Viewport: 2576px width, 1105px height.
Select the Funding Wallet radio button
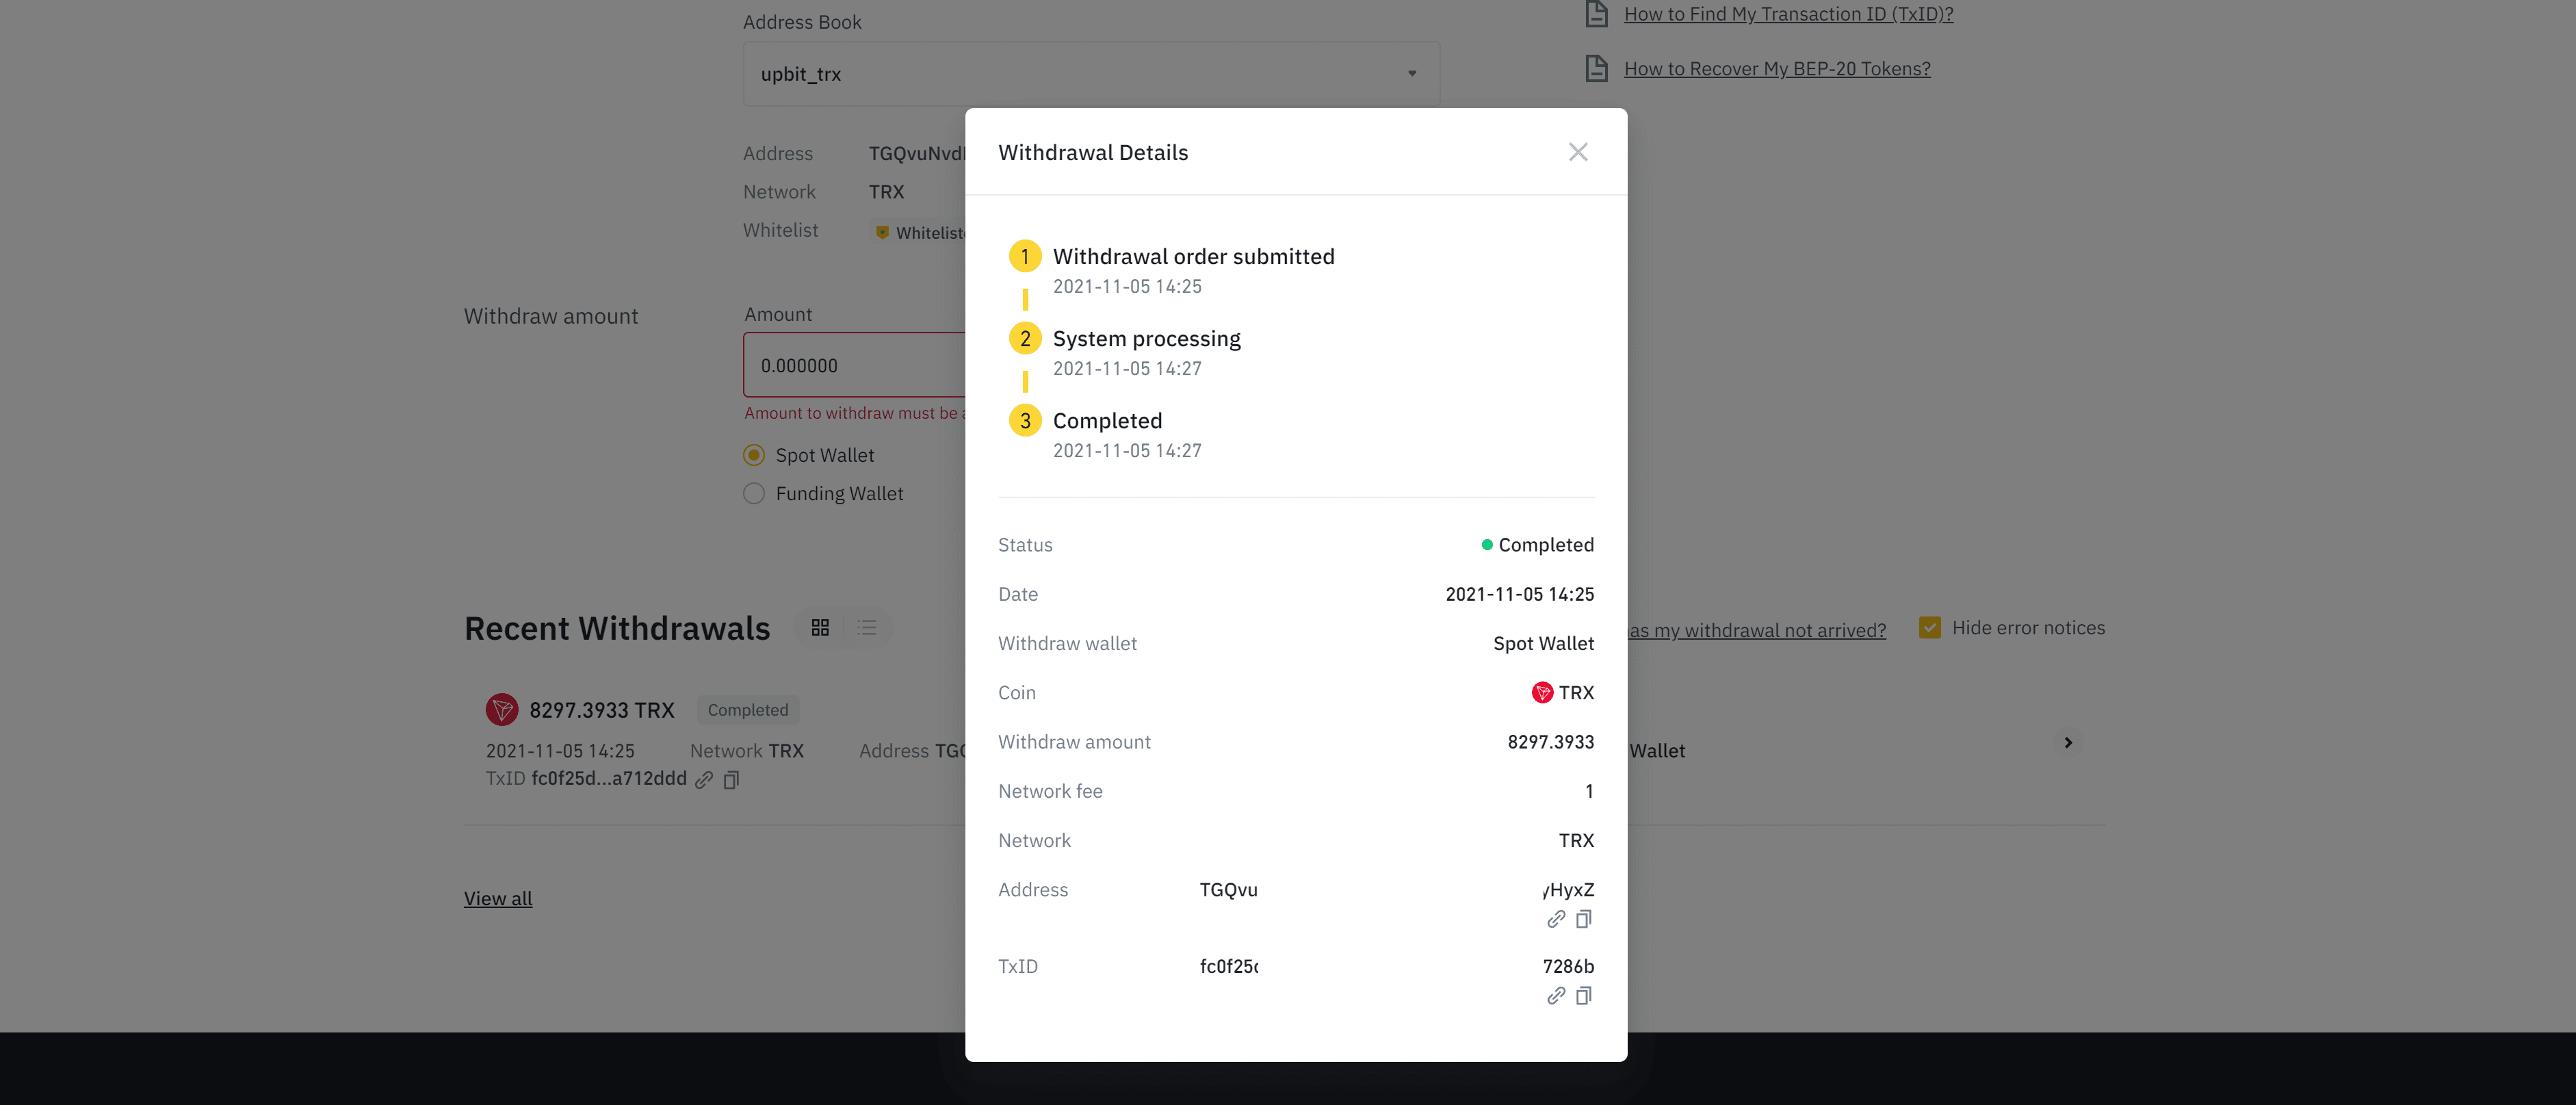[754, 493]
